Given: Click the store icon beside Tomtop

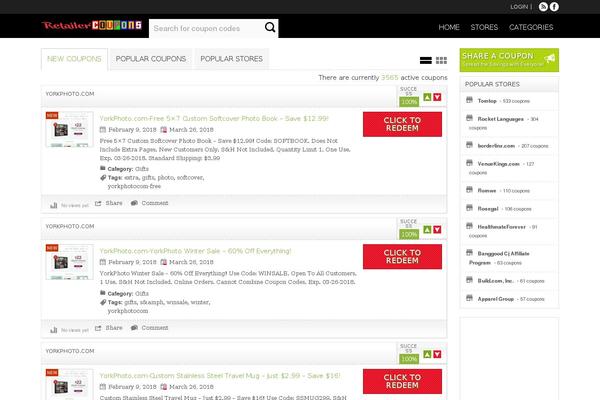Looking at the screenshot, I should click(x=470, y=100).
